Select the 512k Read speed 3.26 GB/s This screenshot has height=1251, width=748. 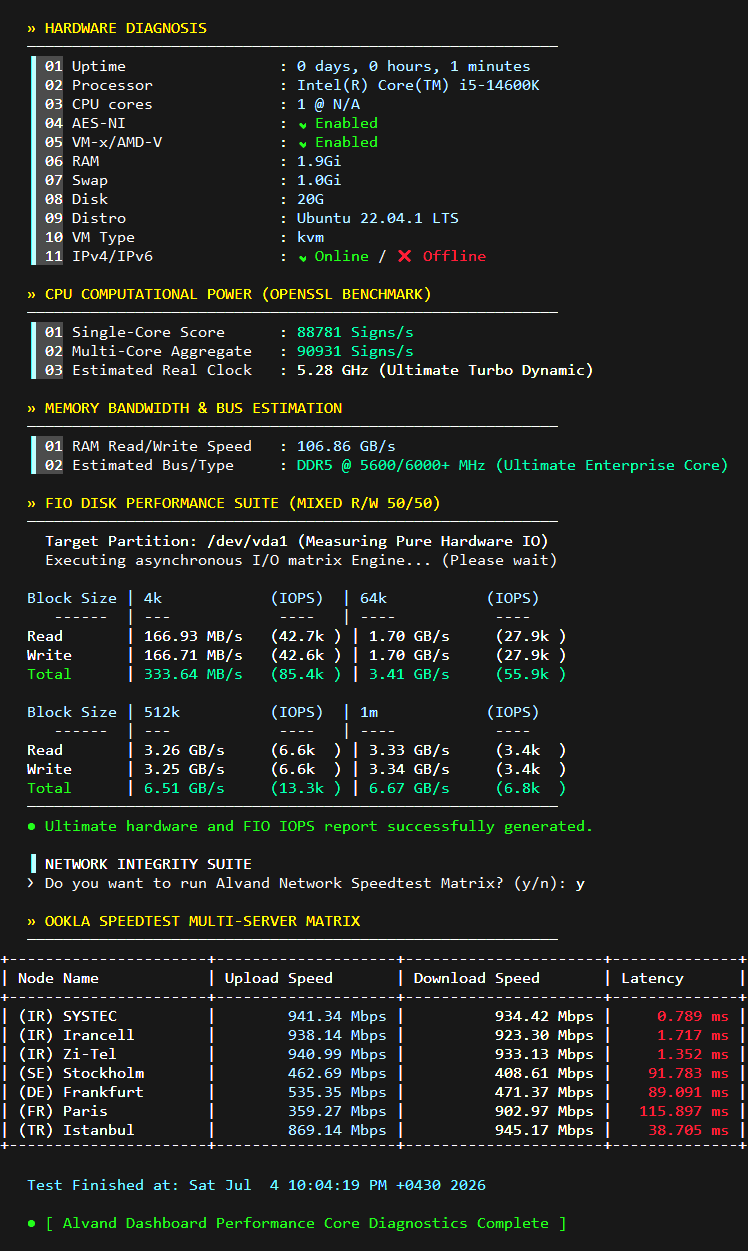[x=184, y=750]
